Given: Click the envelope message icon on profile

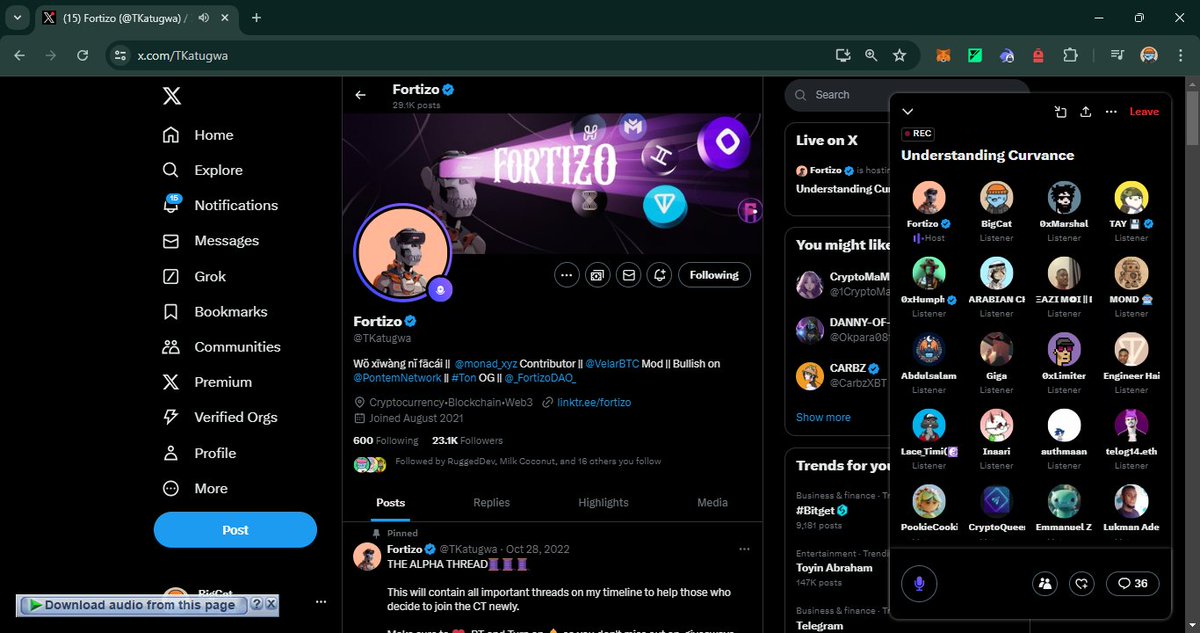Looking at the screenshot, I should coord(628,275).
